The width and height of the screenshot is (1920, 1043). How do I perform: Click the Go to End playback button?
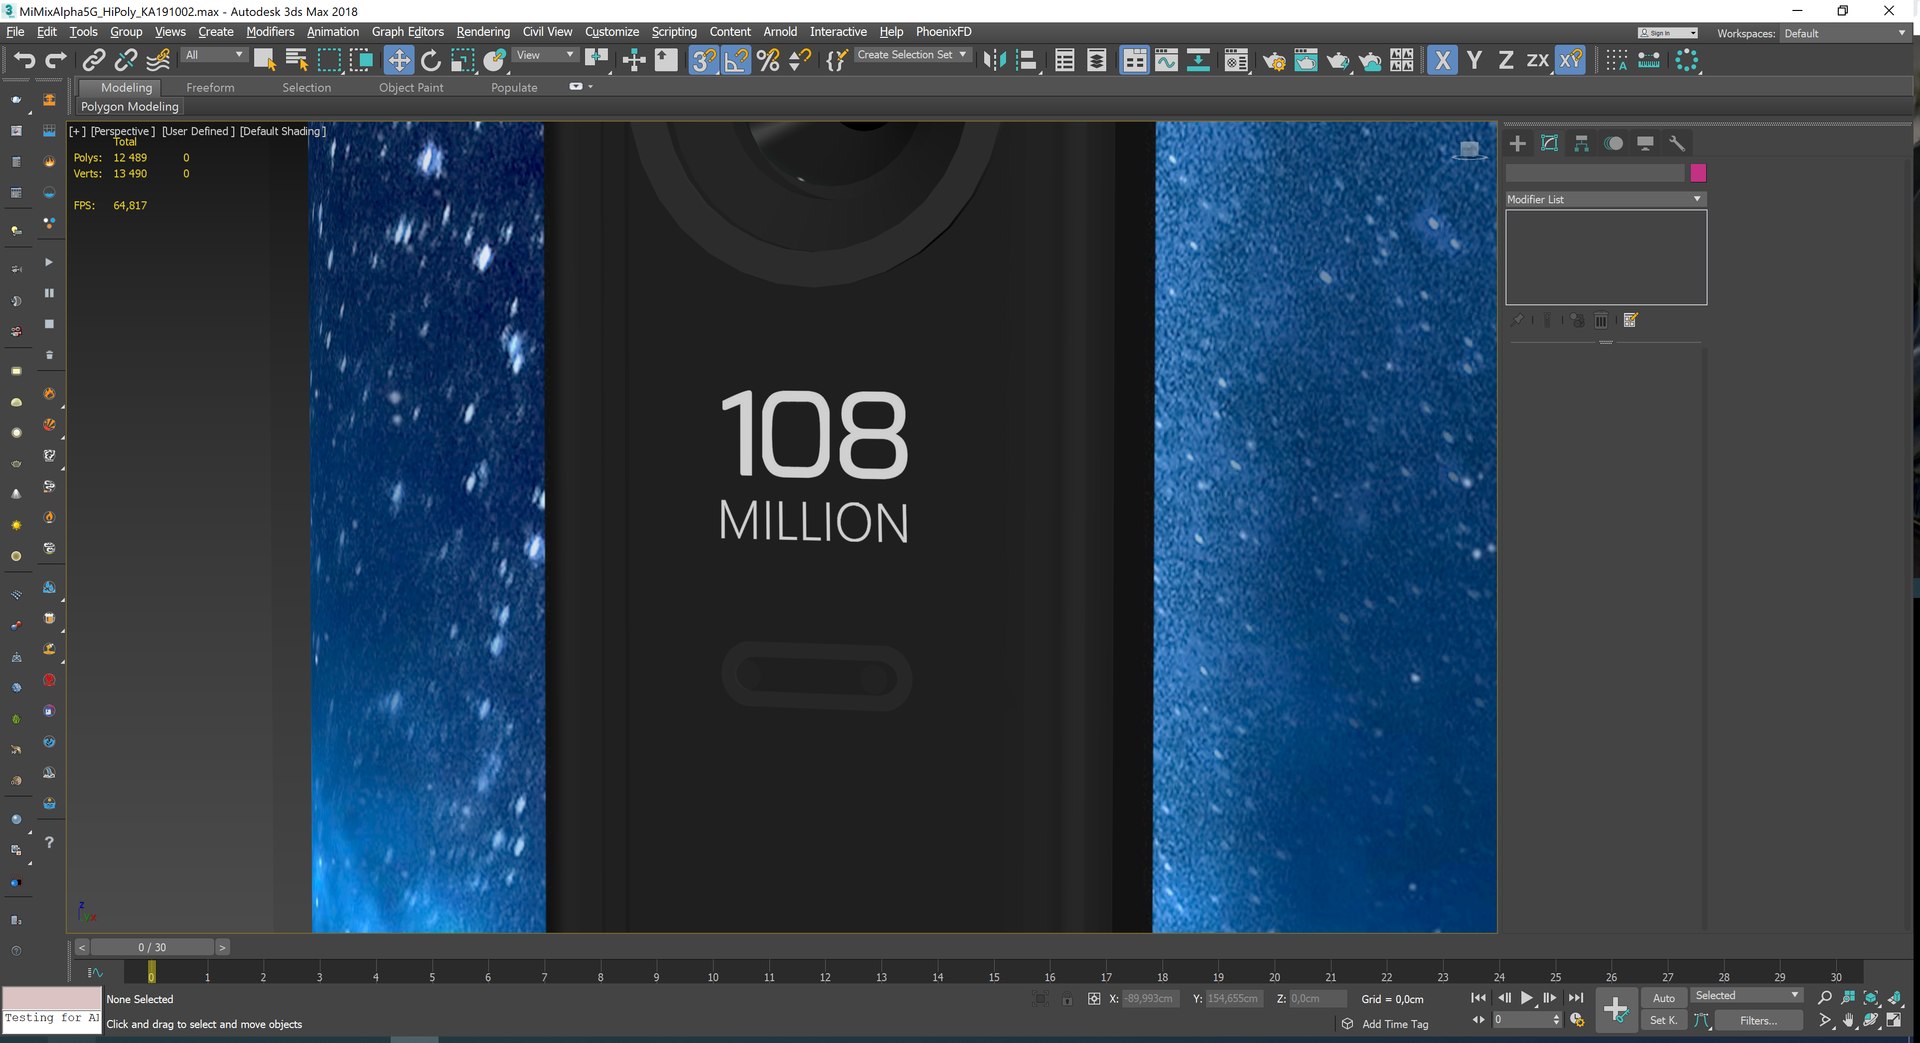[1576, 998]
